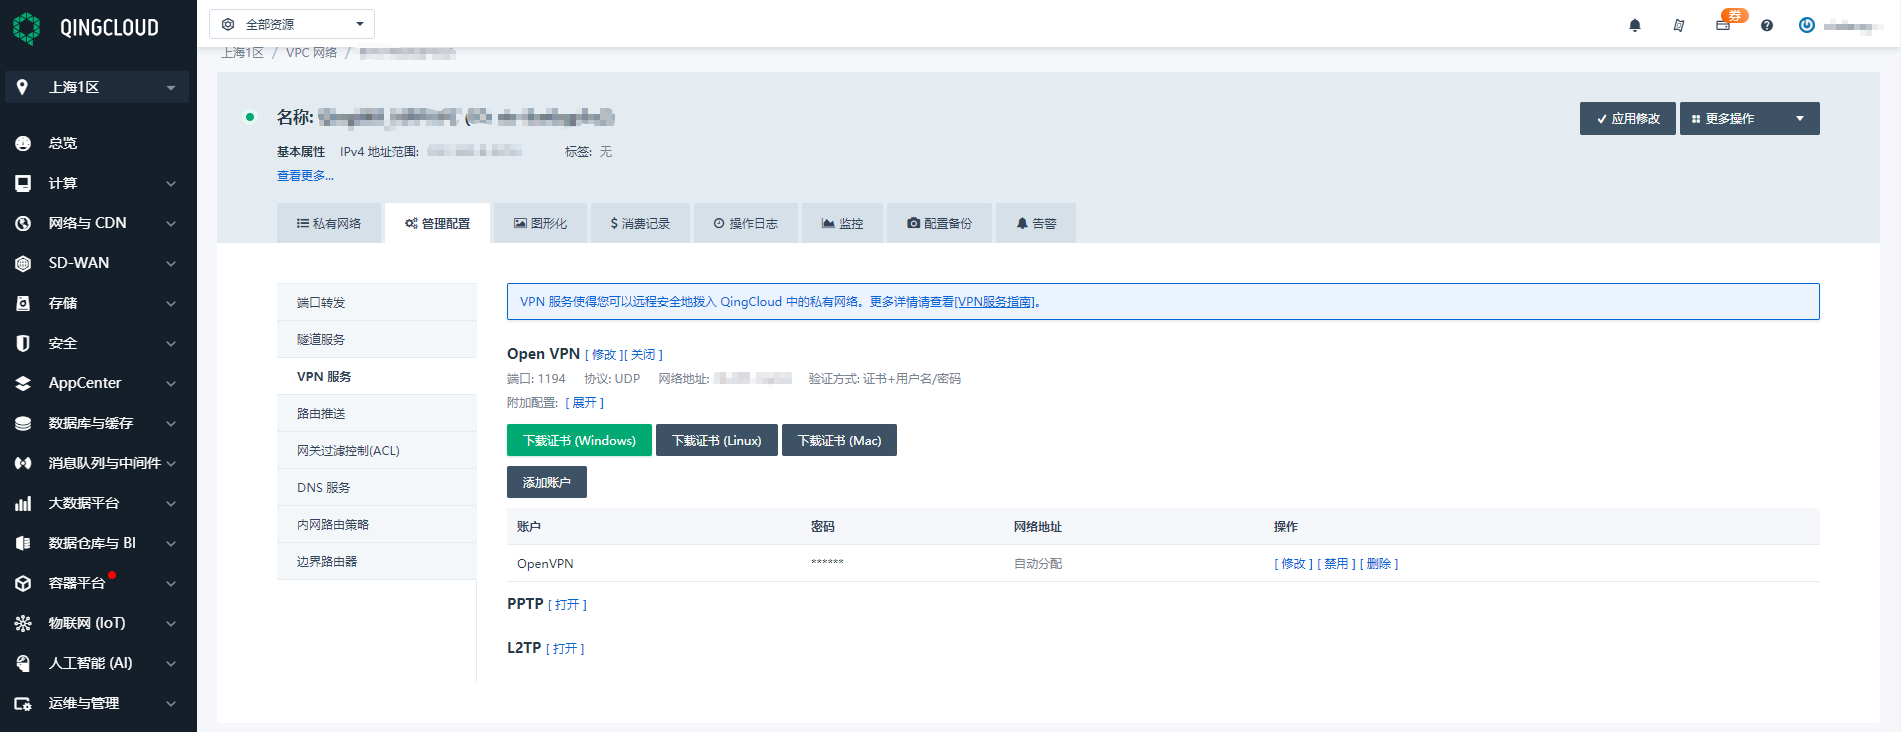Click the gear icon in 全部资源 selector
Viewport: 1901px width, 732px height.
228,24
